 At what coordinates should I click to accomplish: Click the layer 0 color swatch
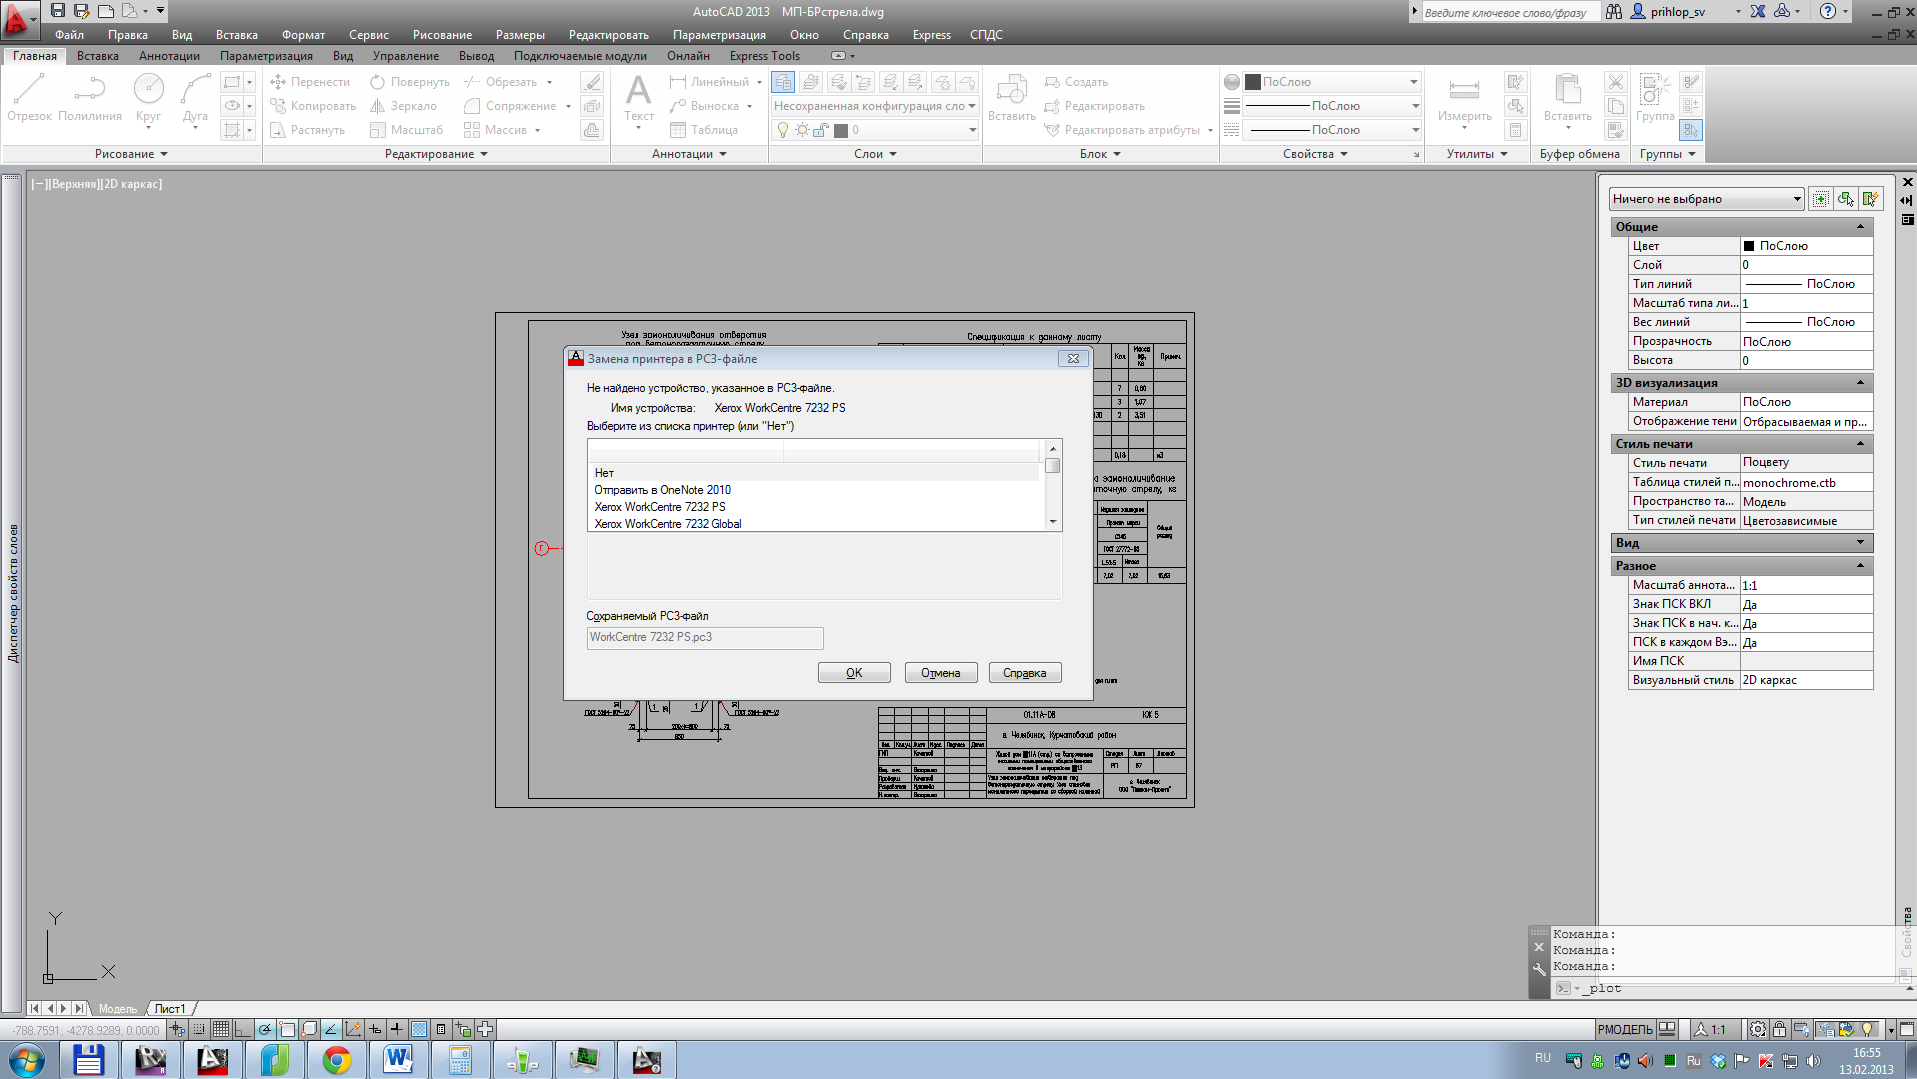click(x=841, y=130)
